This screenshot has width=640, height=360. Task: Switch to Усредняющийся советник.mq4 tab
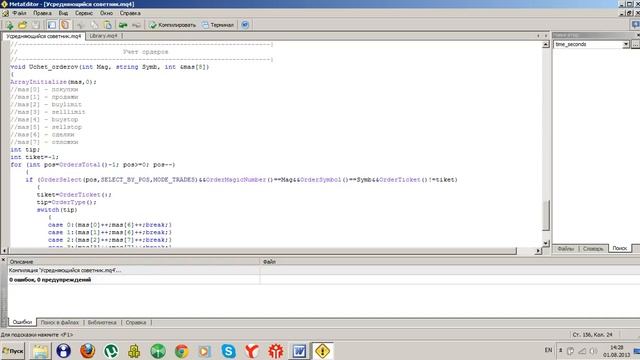tap(44, 36)
